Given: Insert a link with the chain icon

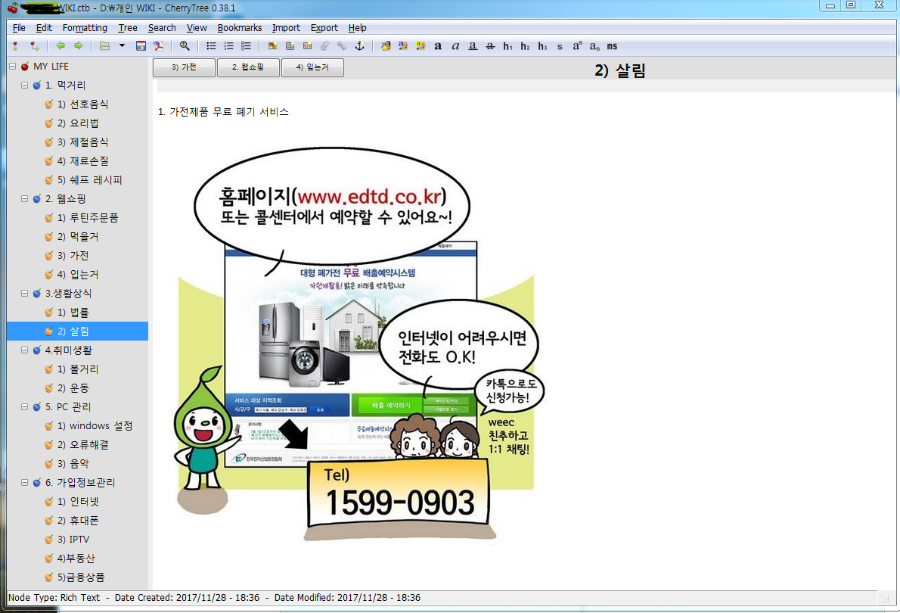Looking at the screenshot, I should click(342, 46).
